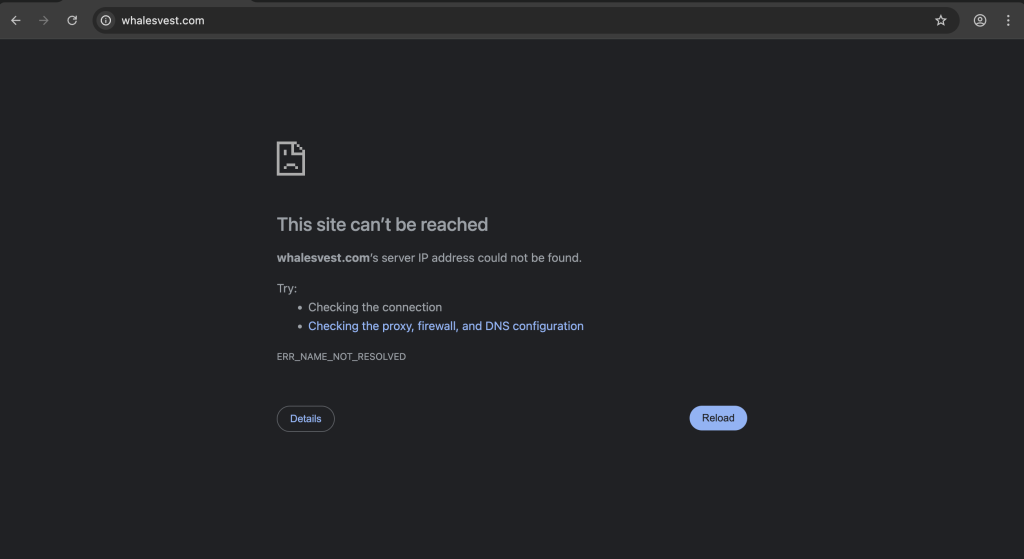This screenshot has width=1024, height=559.
Task: Reload the page via the toolbar refresh icon
Action: 72,20
